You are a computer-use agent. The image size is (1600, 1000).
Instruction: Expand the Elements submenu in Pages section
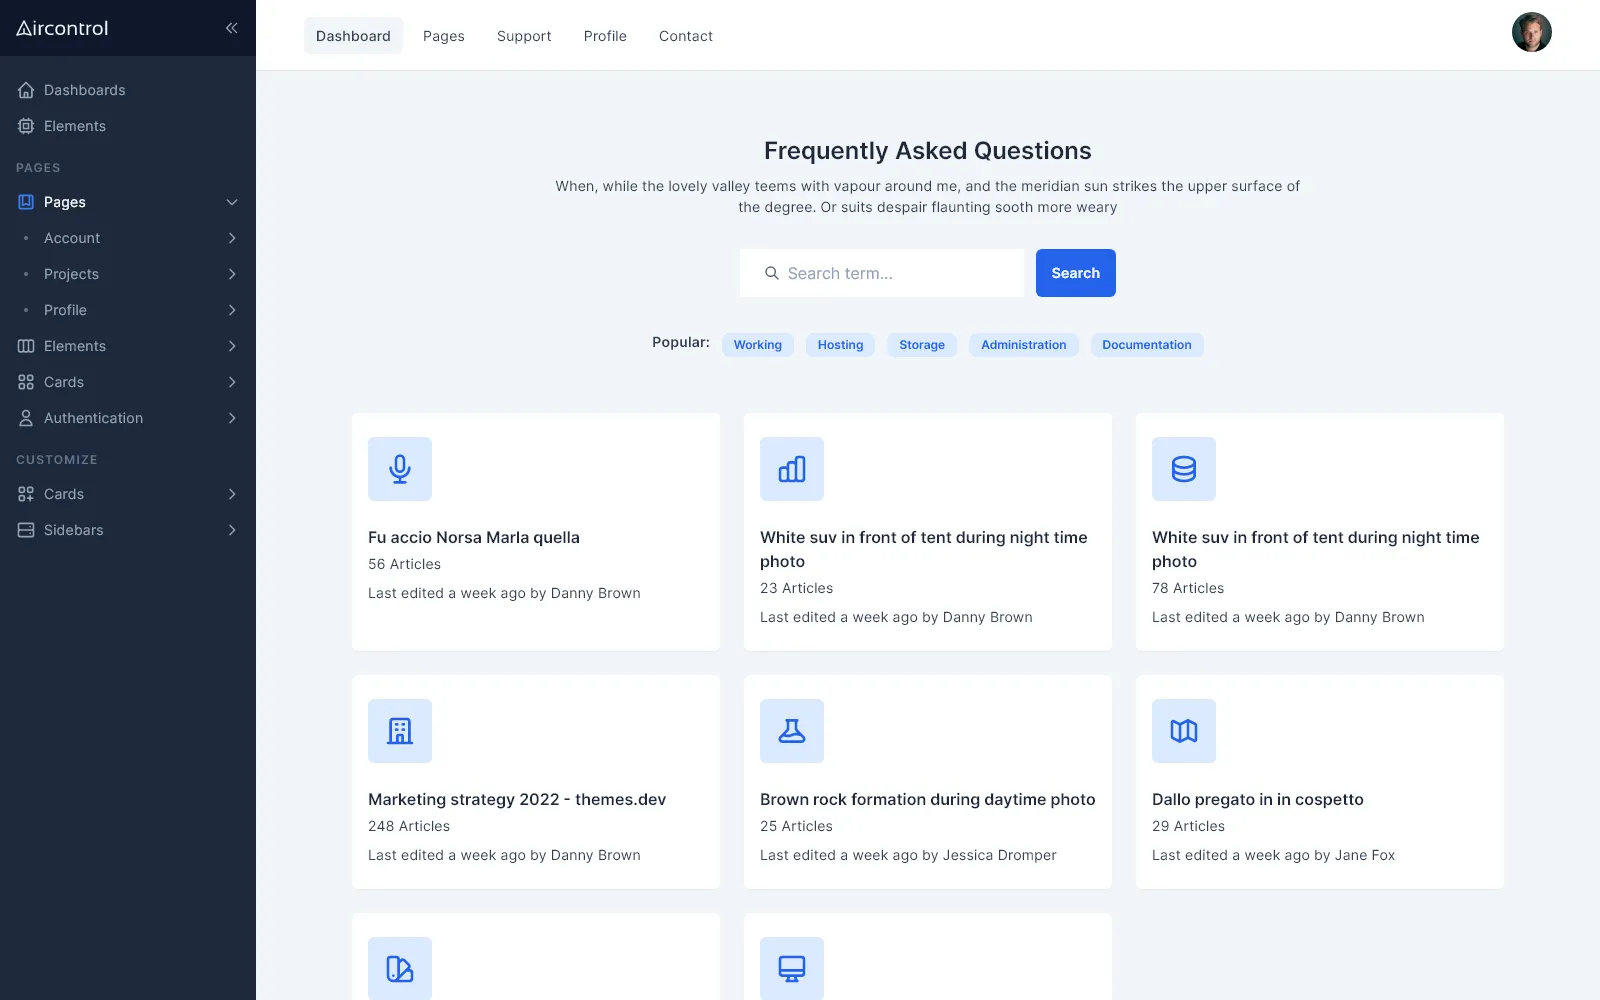[232, 346]
